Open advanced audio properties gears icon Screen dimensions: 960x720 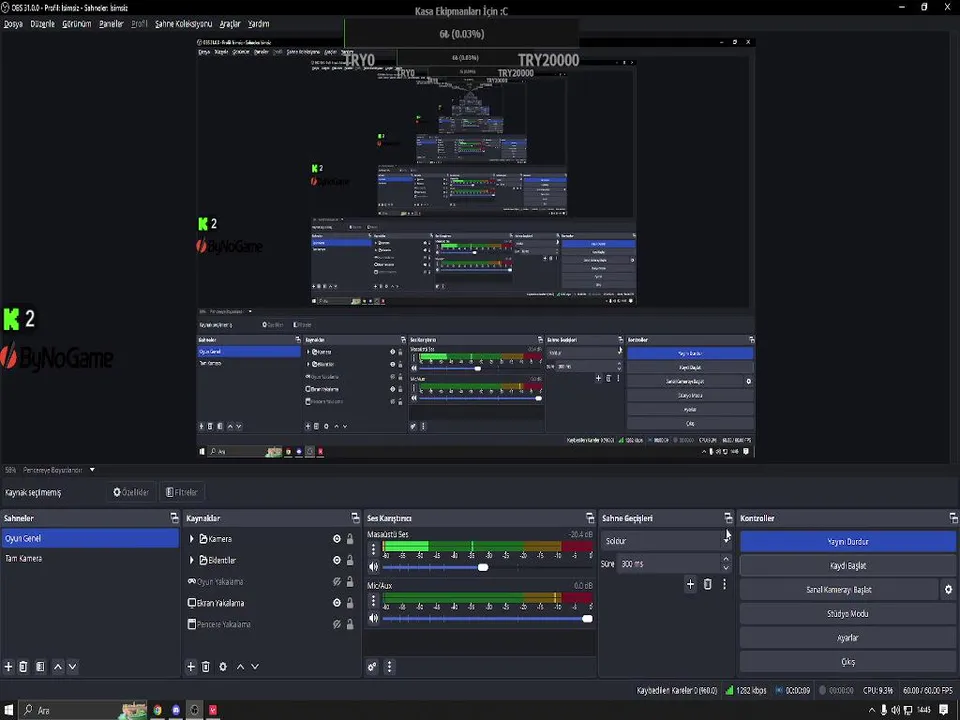(372, 667)
